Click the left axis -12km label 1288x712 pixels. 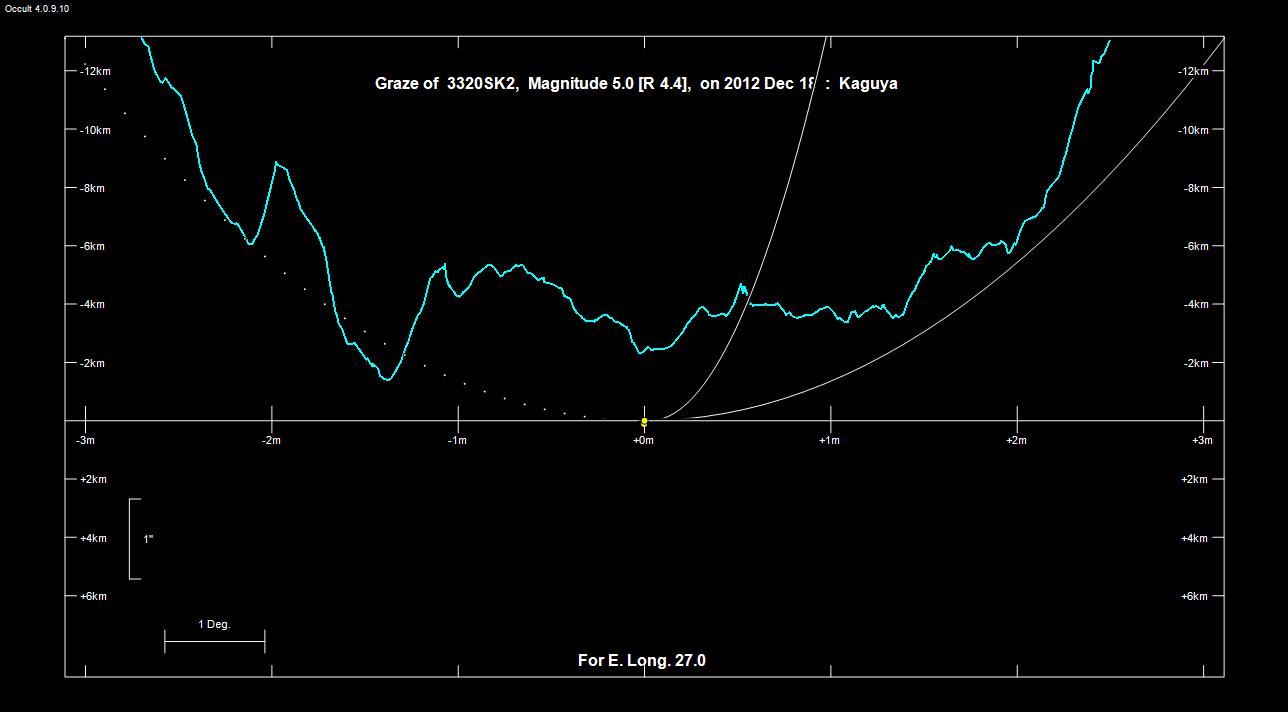95,72
